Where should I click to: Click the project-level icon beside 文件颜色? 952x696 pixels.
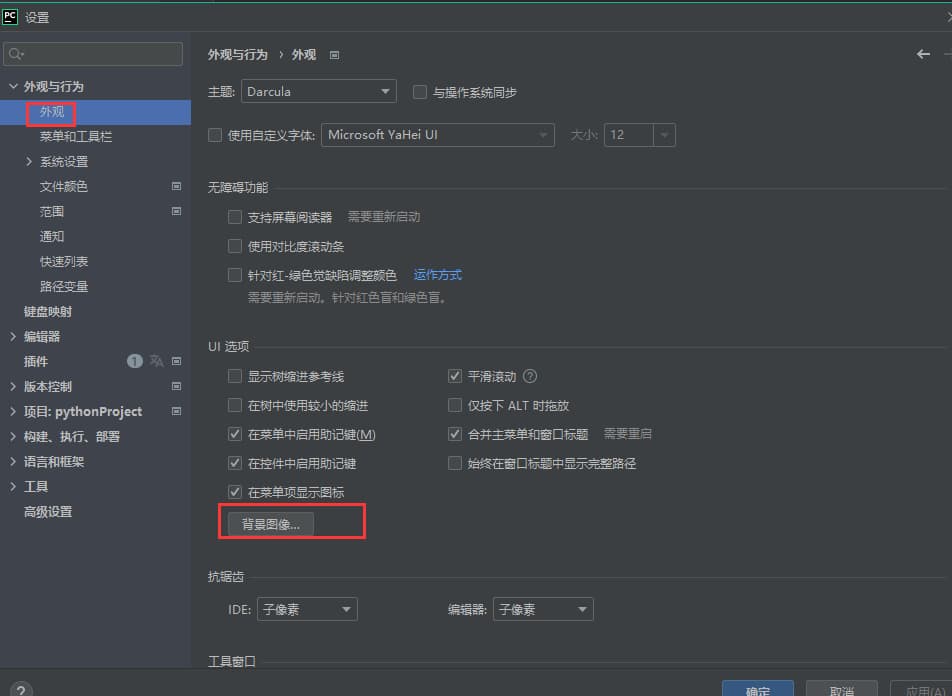(176, 186)
